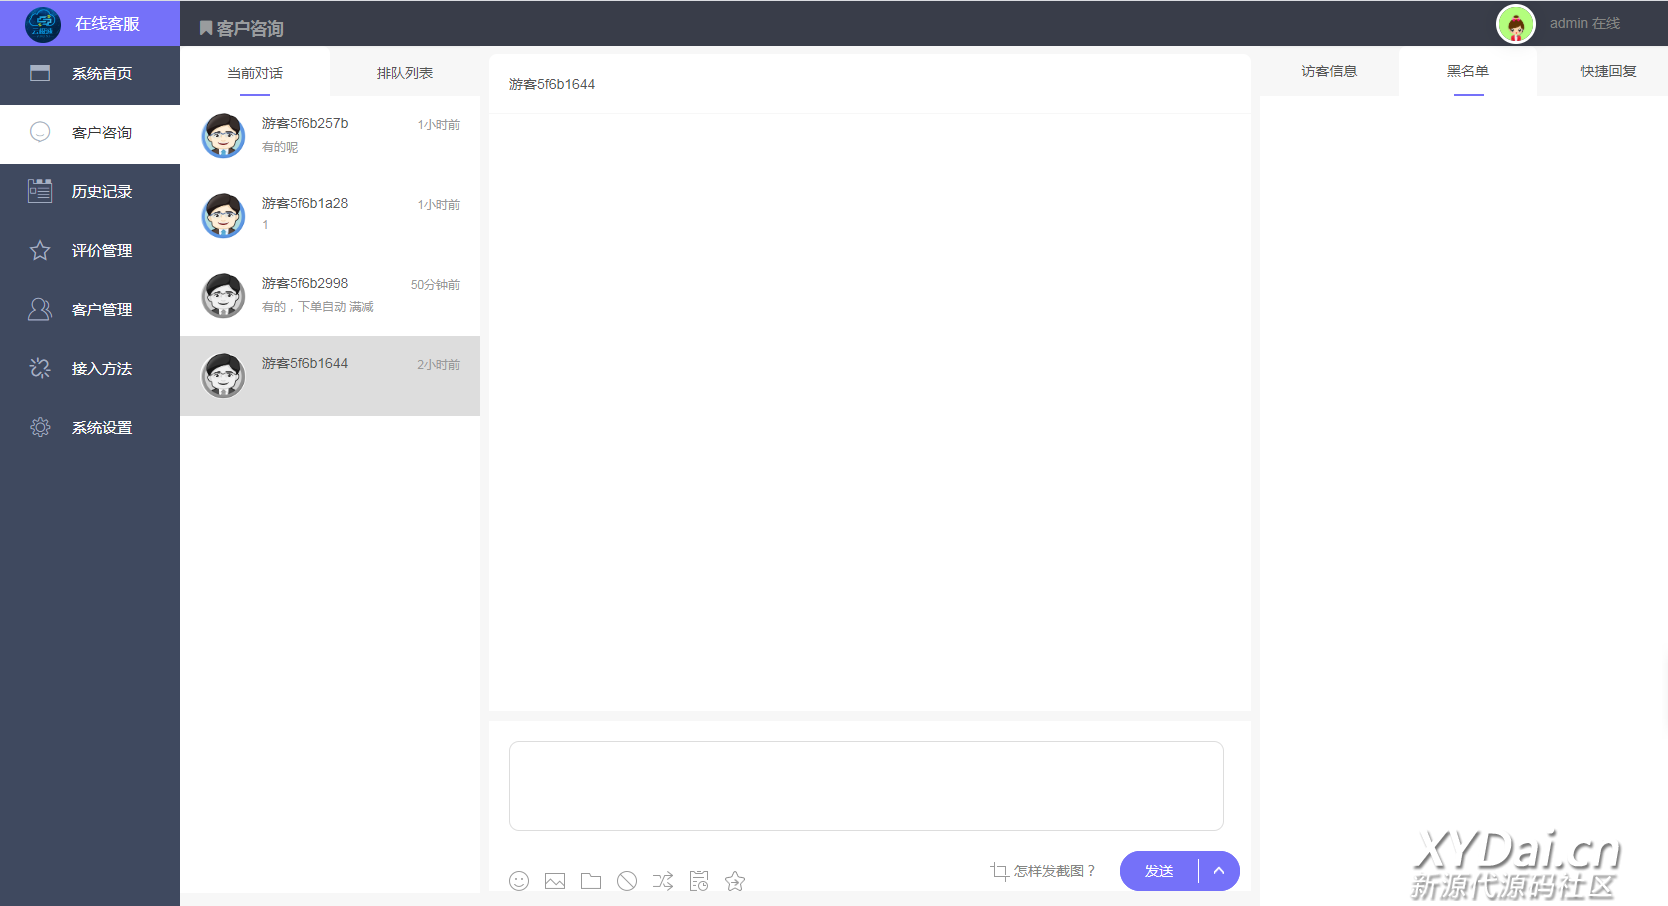Screen dimensions: 1668x906
Task: Click the 系统设置 gear icon
Action: [x=40, y=427]
